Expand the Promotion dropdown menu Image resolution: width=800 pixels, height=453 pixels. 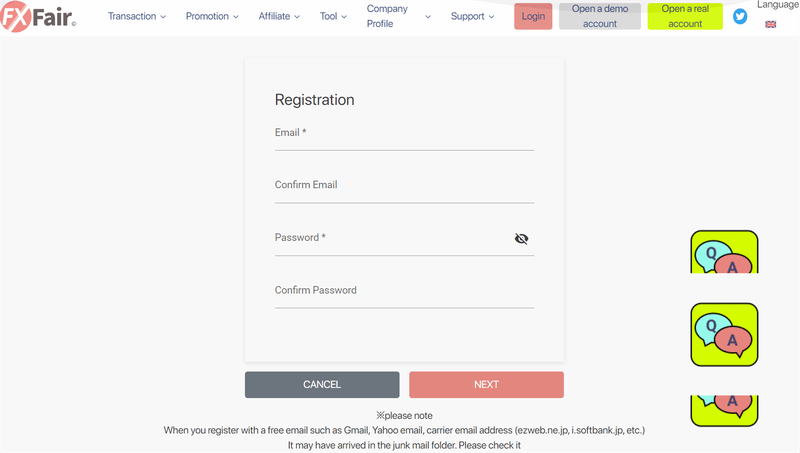point(212,16)
